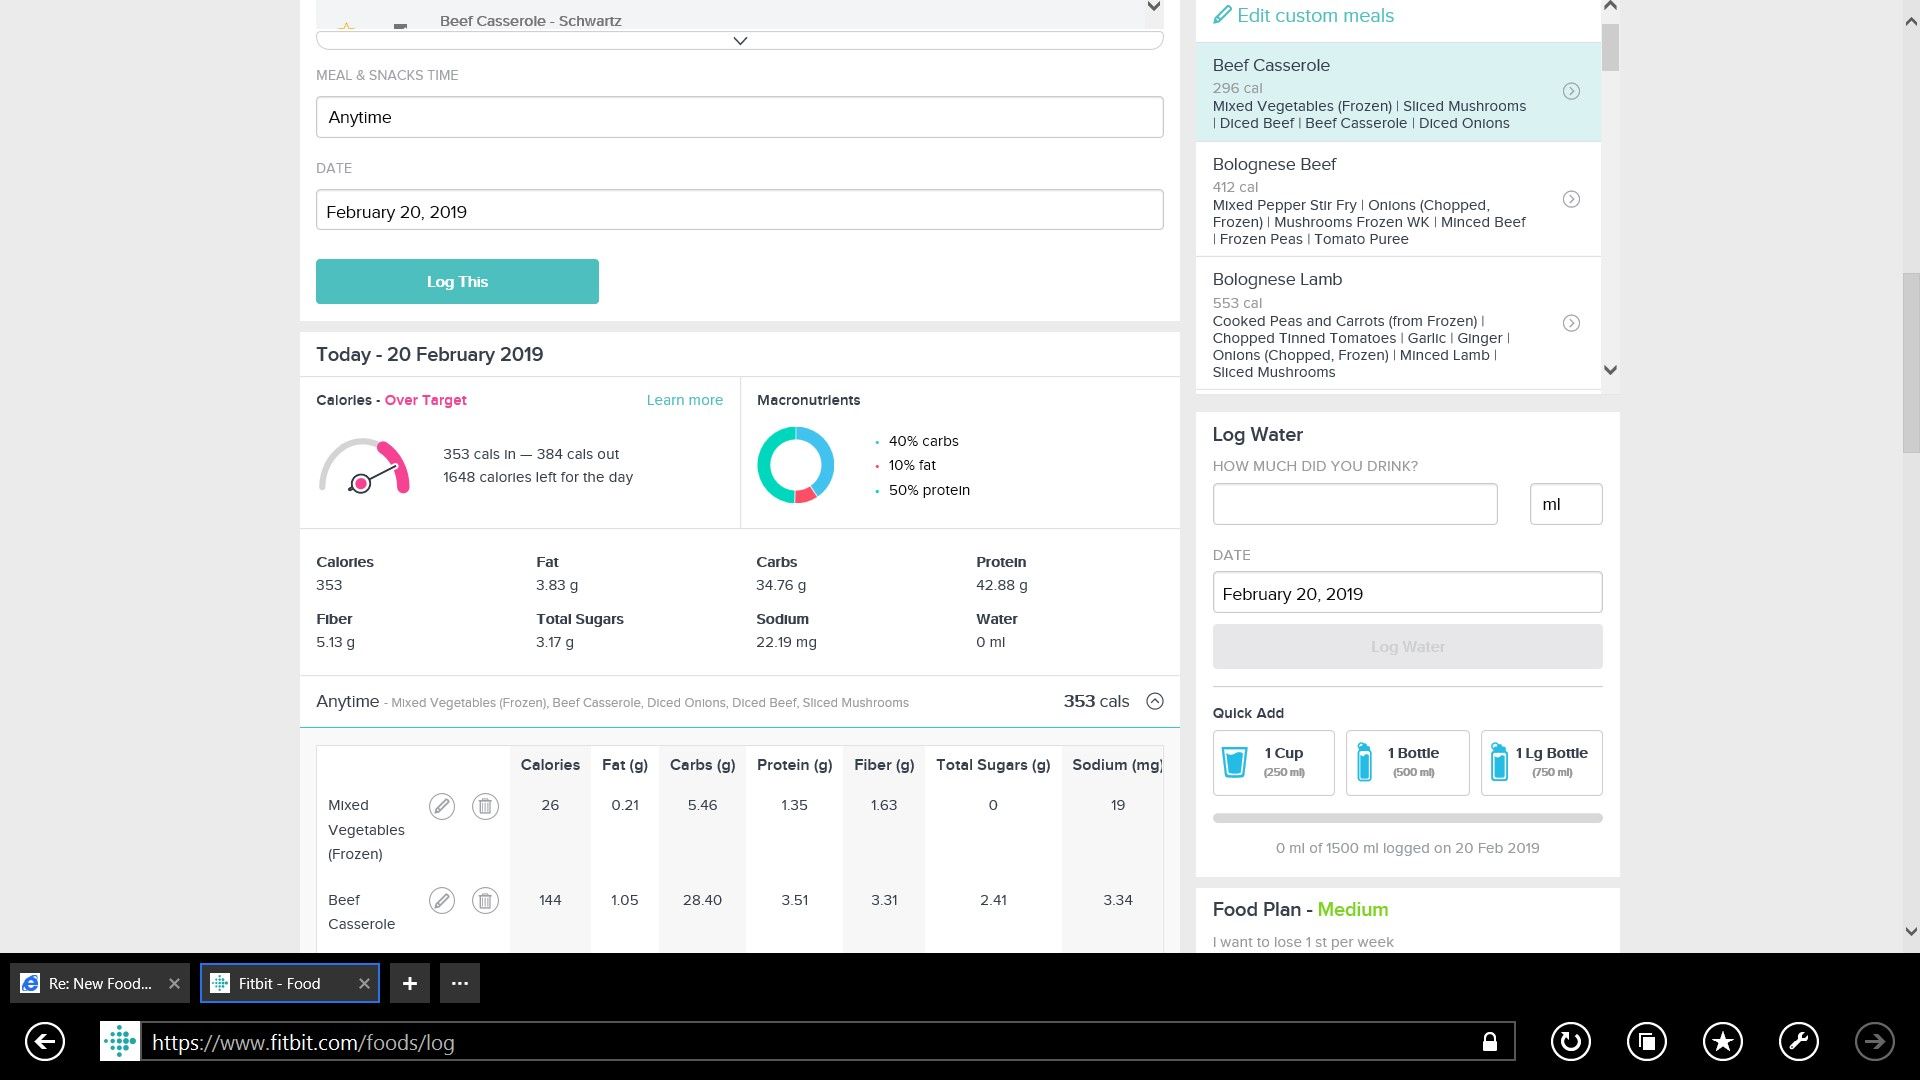Viewport: 1920px width, 1080px height.
Task: Edit the Mixed Vegetables (Frozen) entry
Action: pos(441,806)
